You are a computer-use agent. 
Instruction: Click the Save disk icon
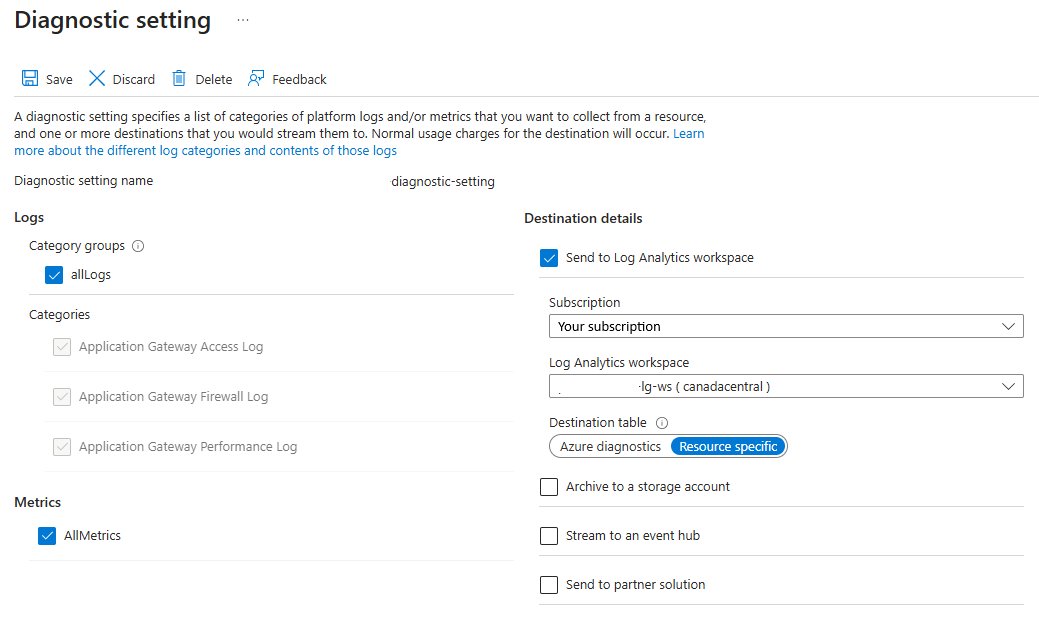30,79
